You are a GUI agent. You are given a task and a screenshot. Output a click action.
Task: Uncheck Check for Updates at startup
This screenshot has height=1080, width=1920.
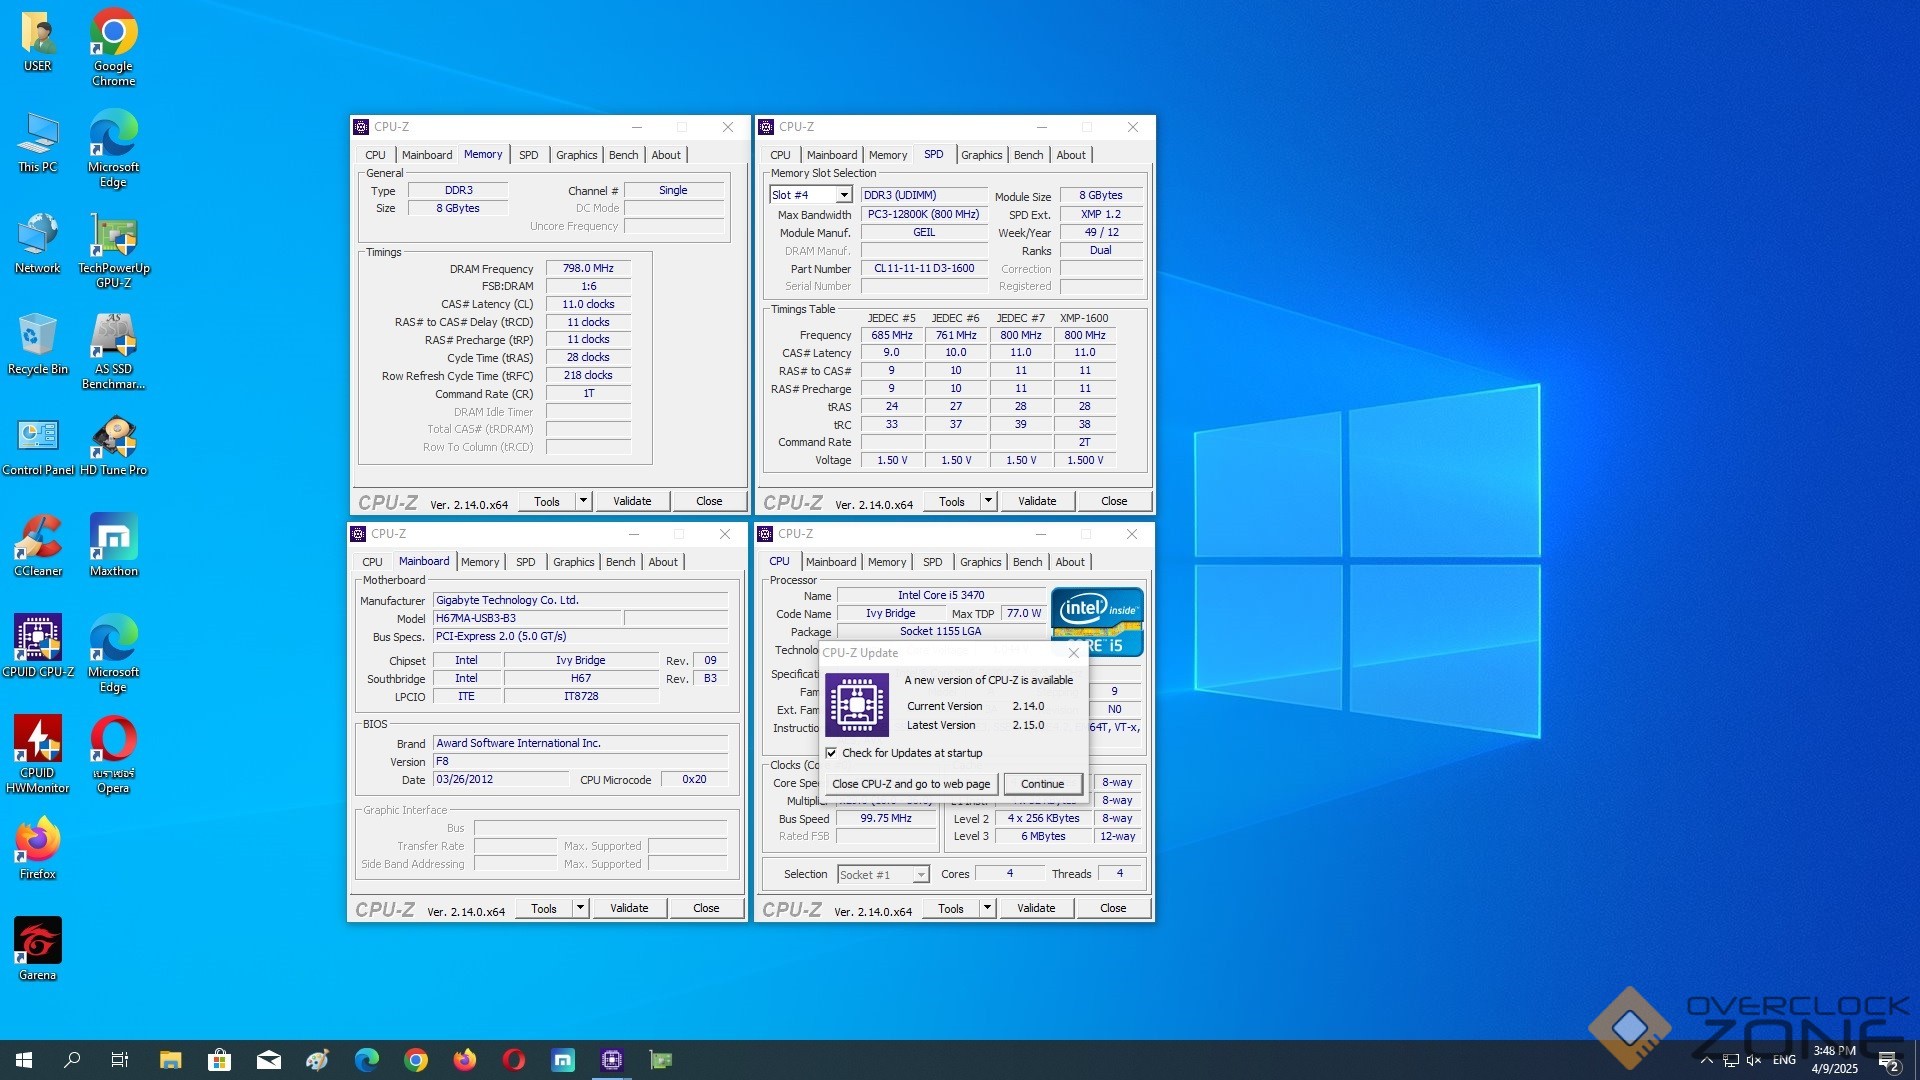tap(831, 753)
